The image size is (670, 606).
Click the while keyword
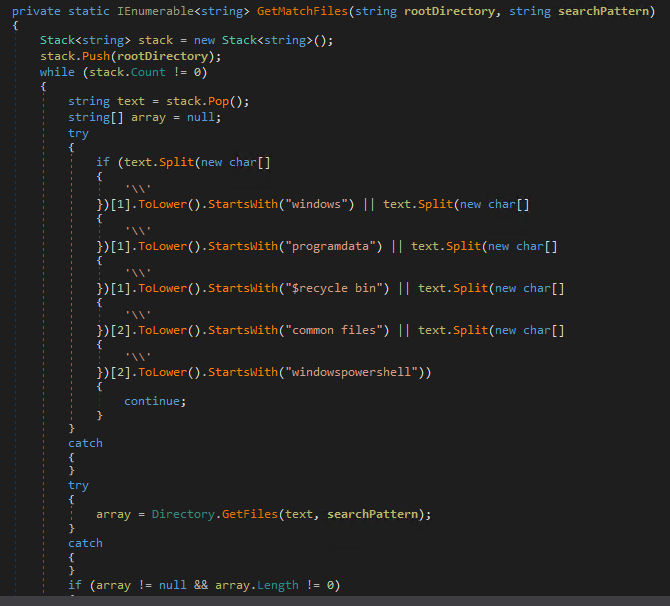tap(56, 72)
